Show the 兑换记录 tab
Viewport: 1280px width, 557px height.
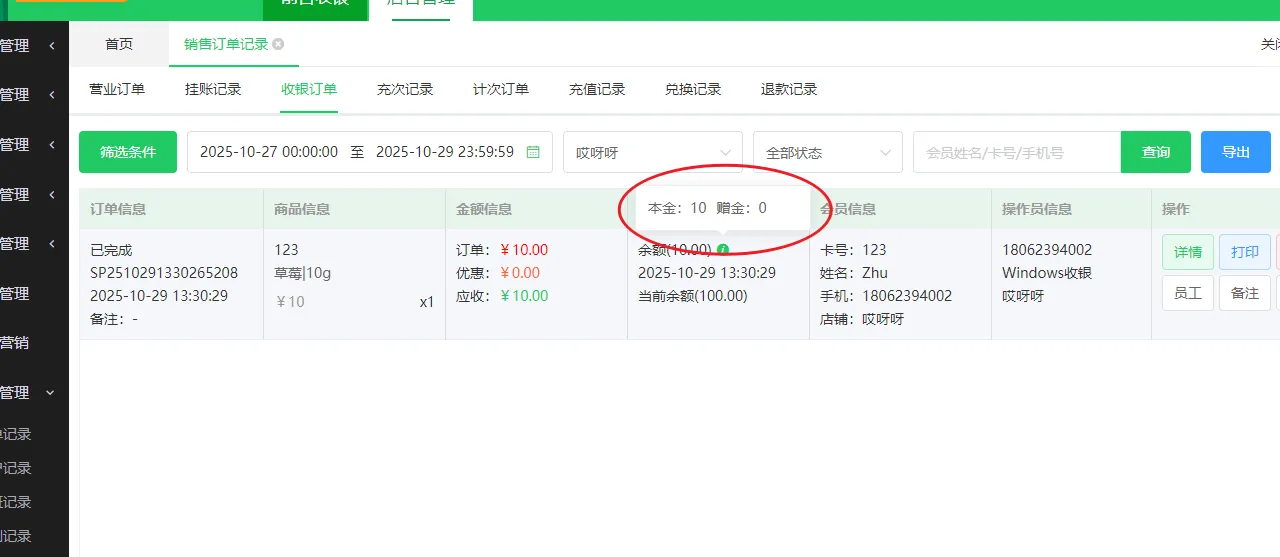[x=693, y=89]
